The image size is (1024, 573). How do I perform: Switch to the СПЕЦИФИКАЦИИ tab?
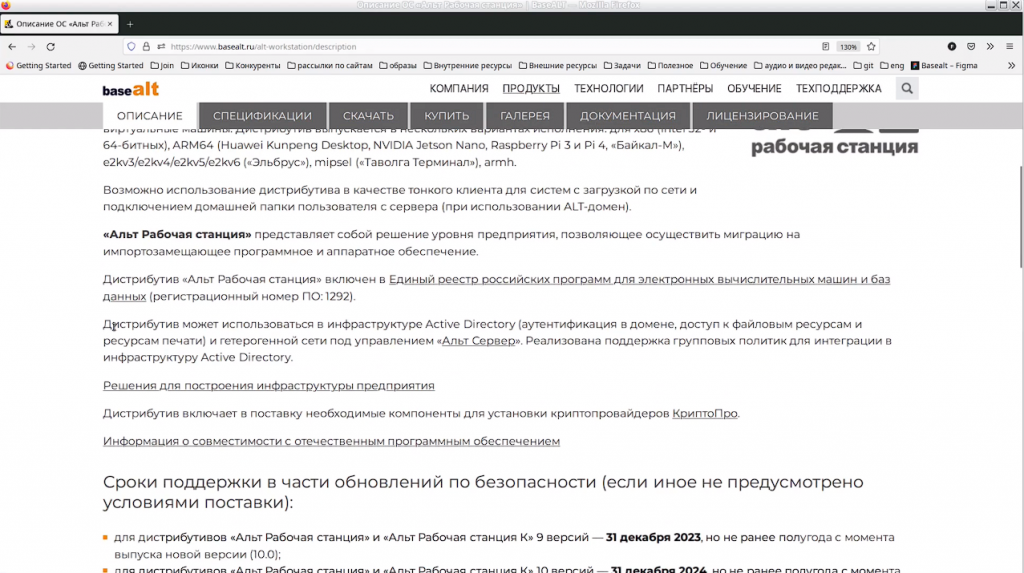click(x=262, y=116)
